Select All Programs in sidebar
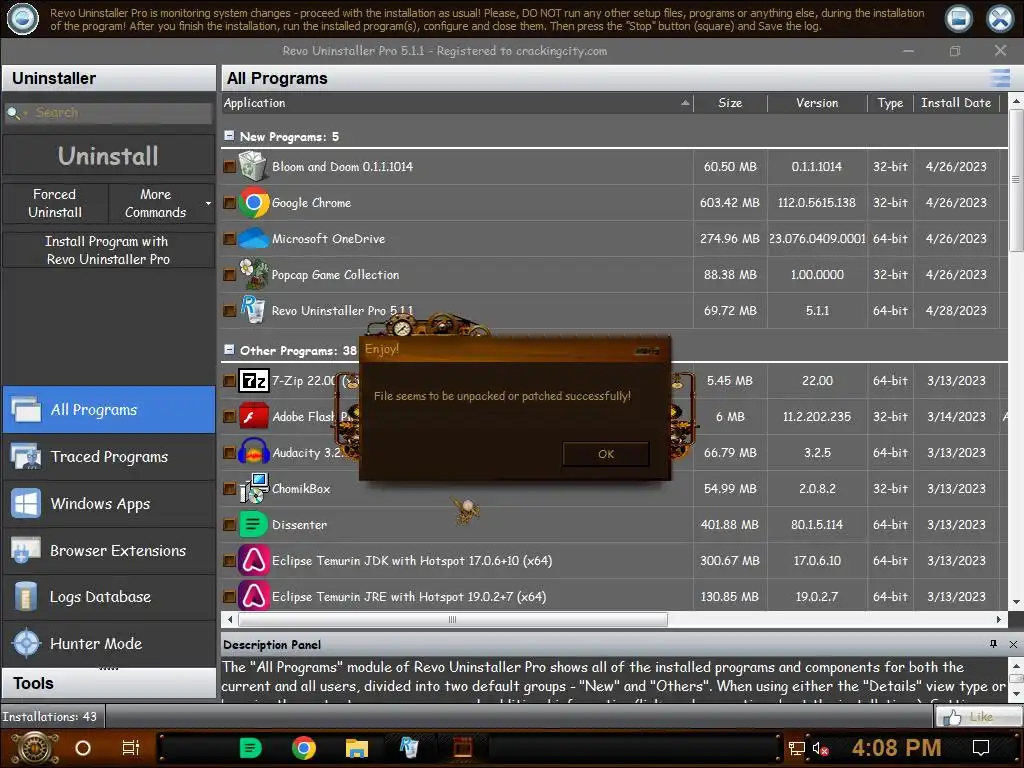The image size is (1024, 768). (108, 409)
